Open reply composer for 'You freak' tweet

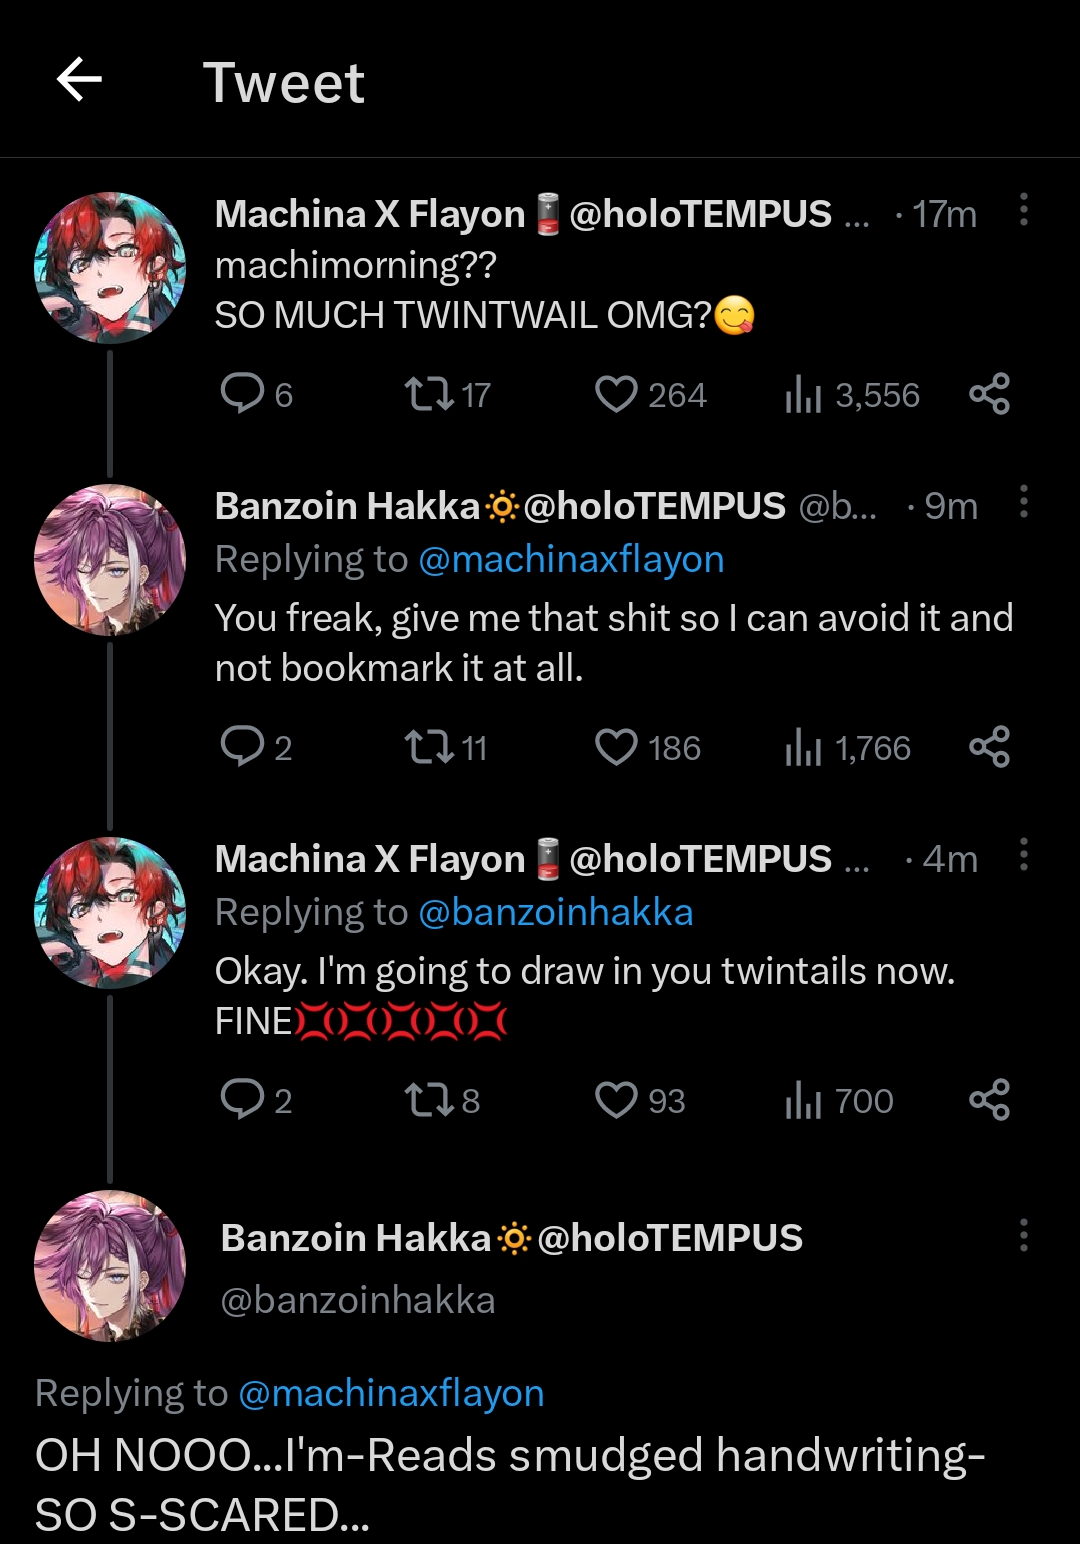click(242, 747)
